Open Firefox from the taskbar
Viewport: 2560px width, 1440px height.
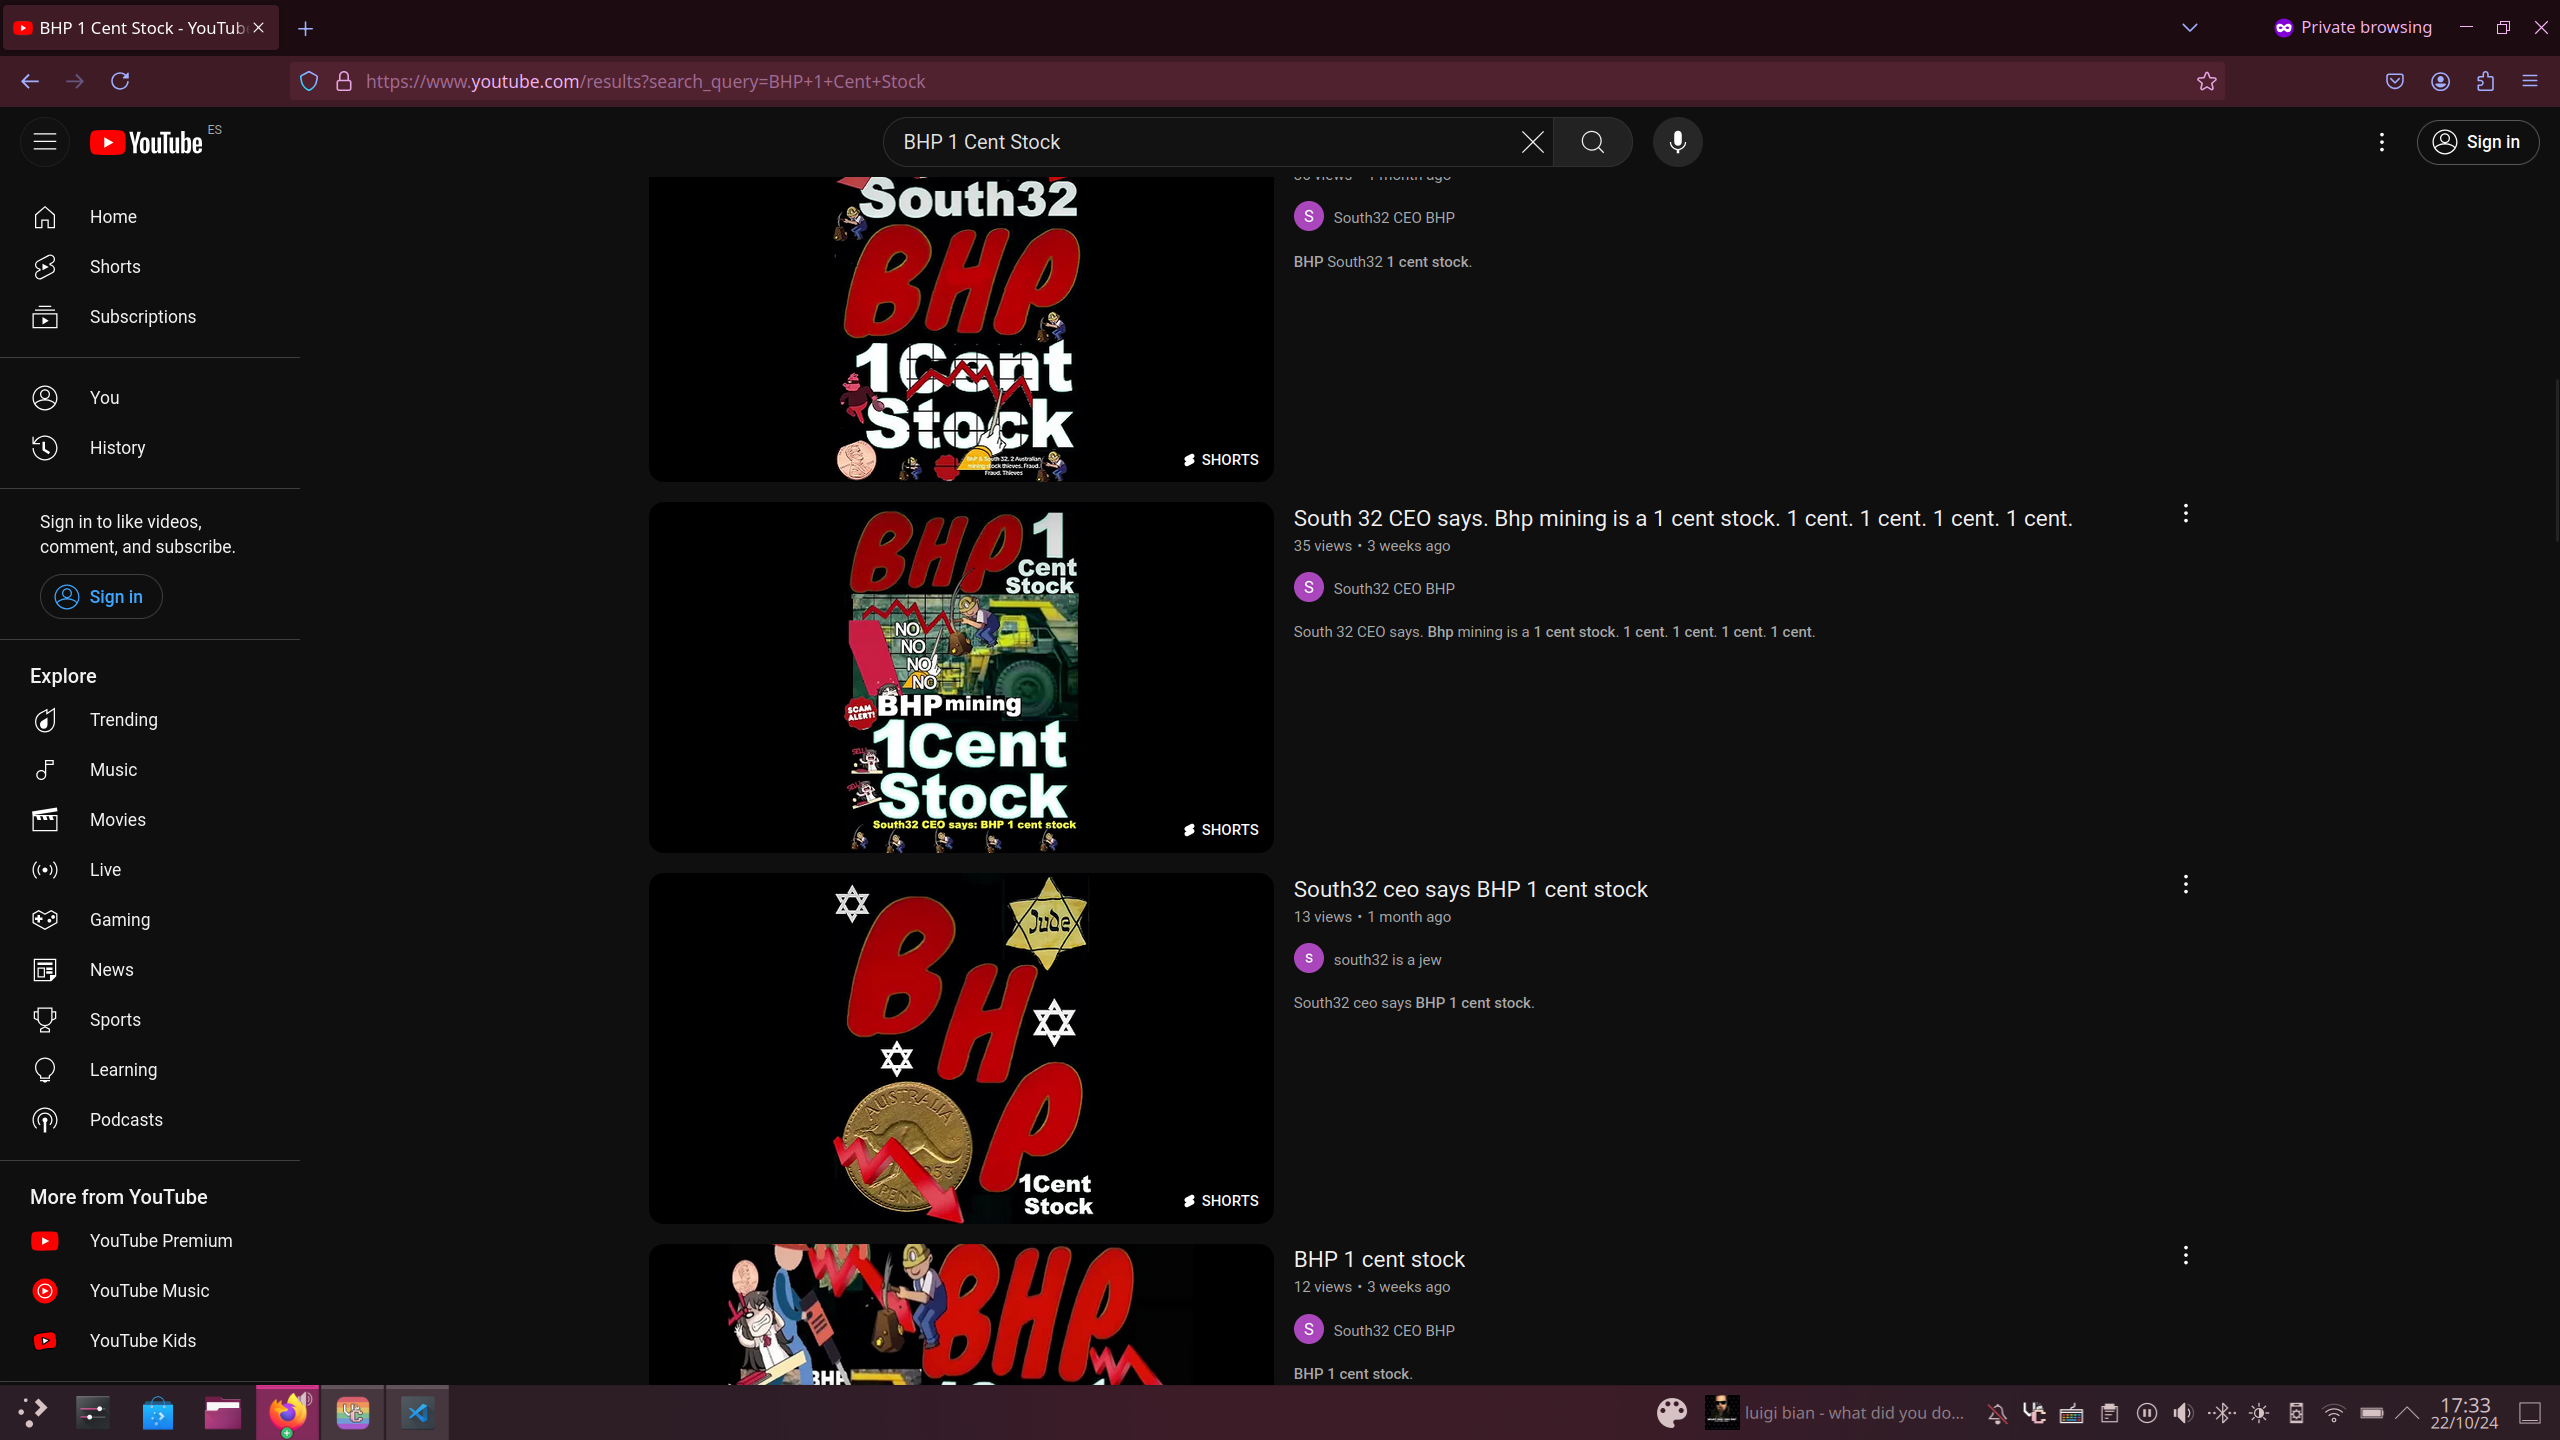tap(288, 1413)
